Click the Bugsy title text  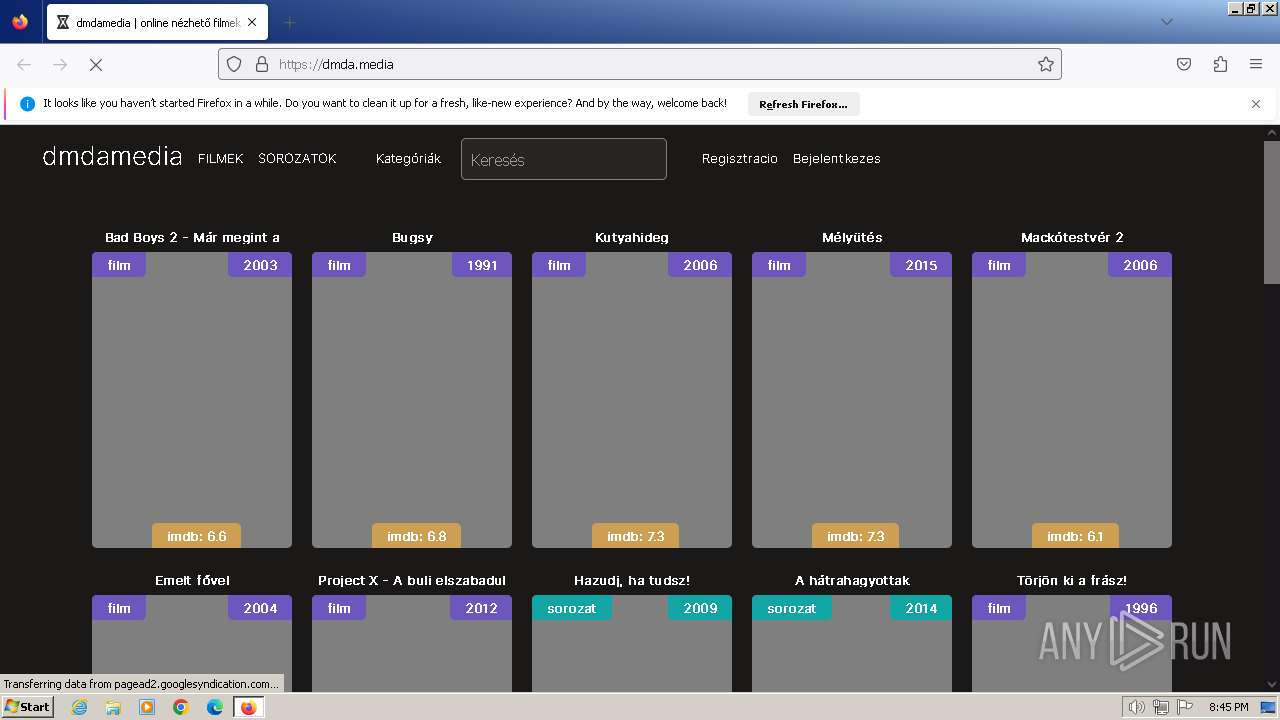click(412, 238)
